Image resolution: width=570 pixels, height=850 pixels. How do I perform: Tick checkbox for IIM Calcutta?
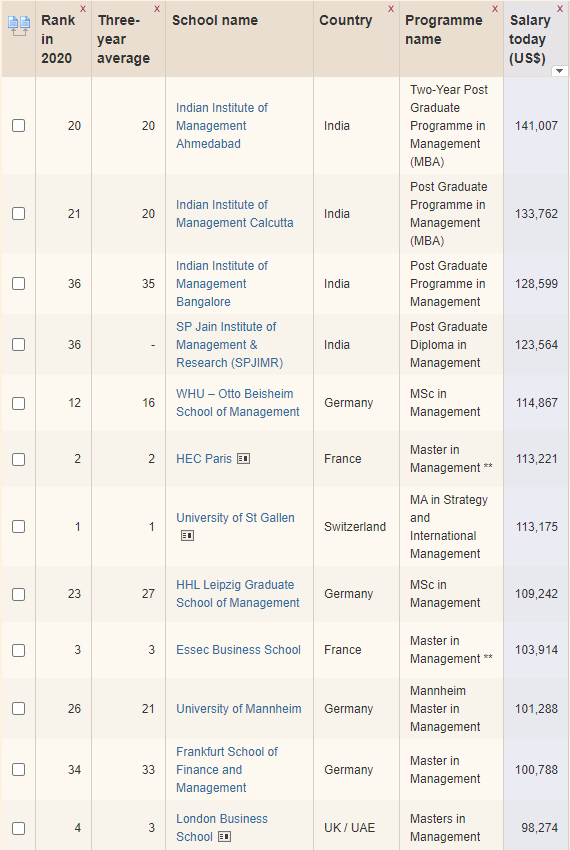pyautogui.click(x=18, y=214)
